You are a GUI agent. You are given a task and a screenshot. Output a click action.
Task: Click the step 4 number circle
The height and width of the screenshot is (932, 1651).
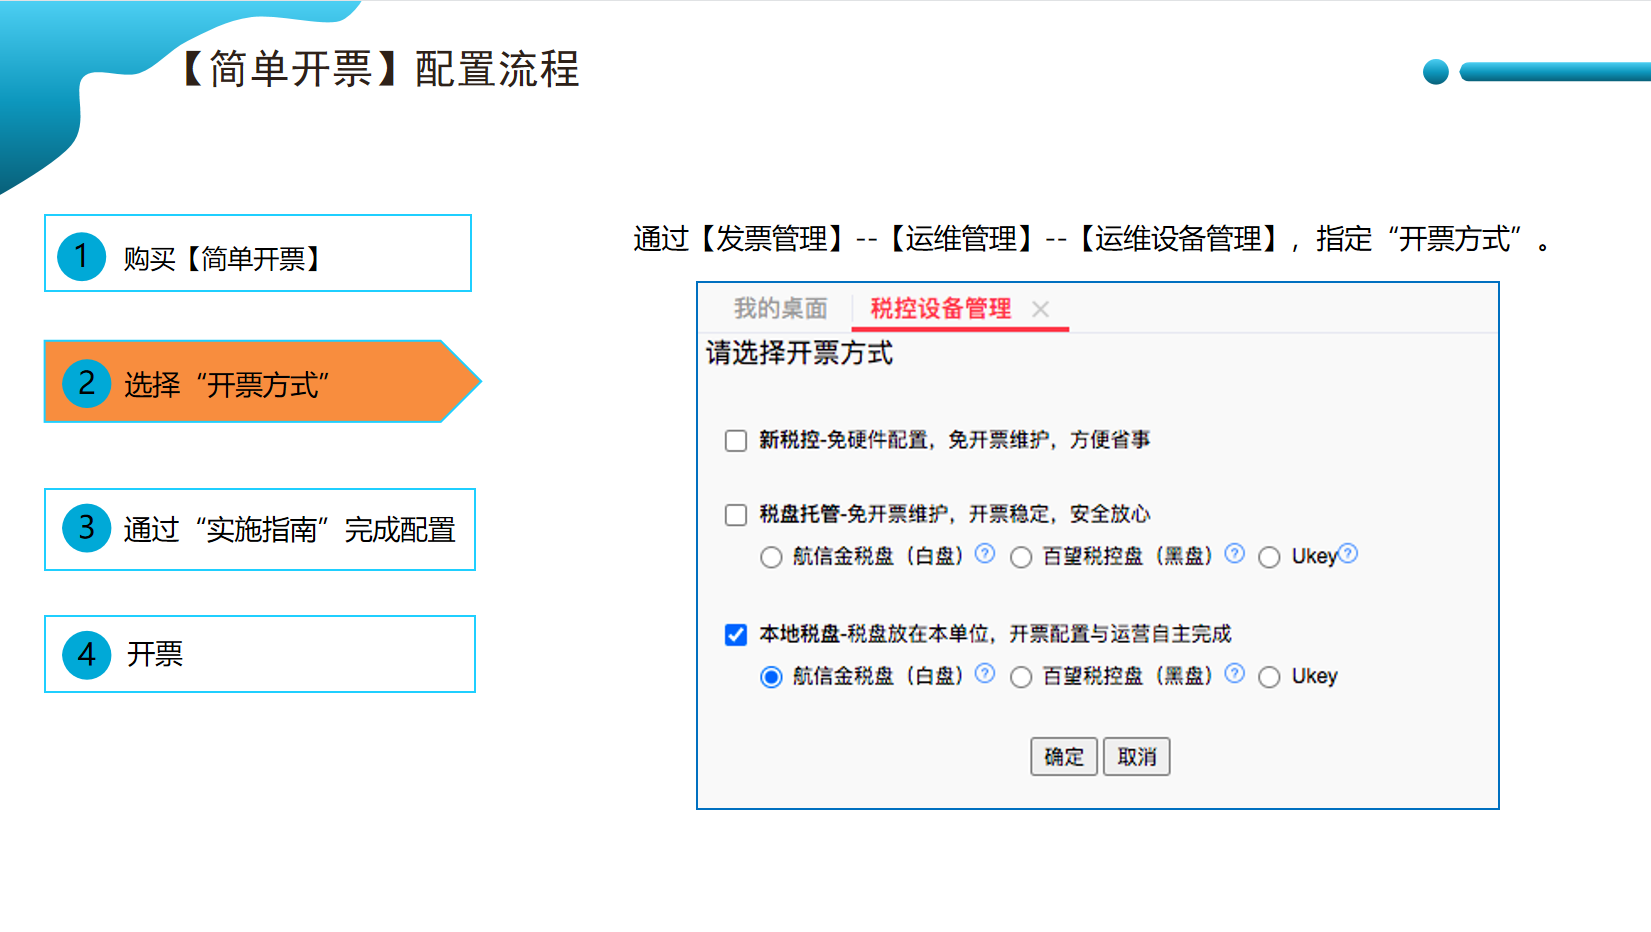(87, 654)
